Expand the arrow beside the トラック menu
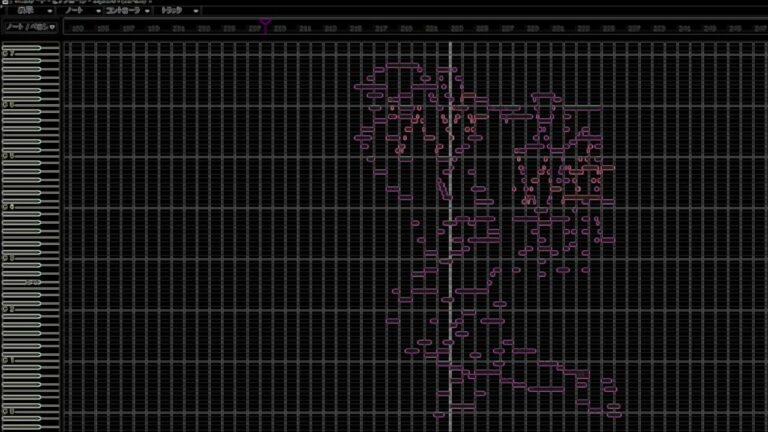 (196, 11)
